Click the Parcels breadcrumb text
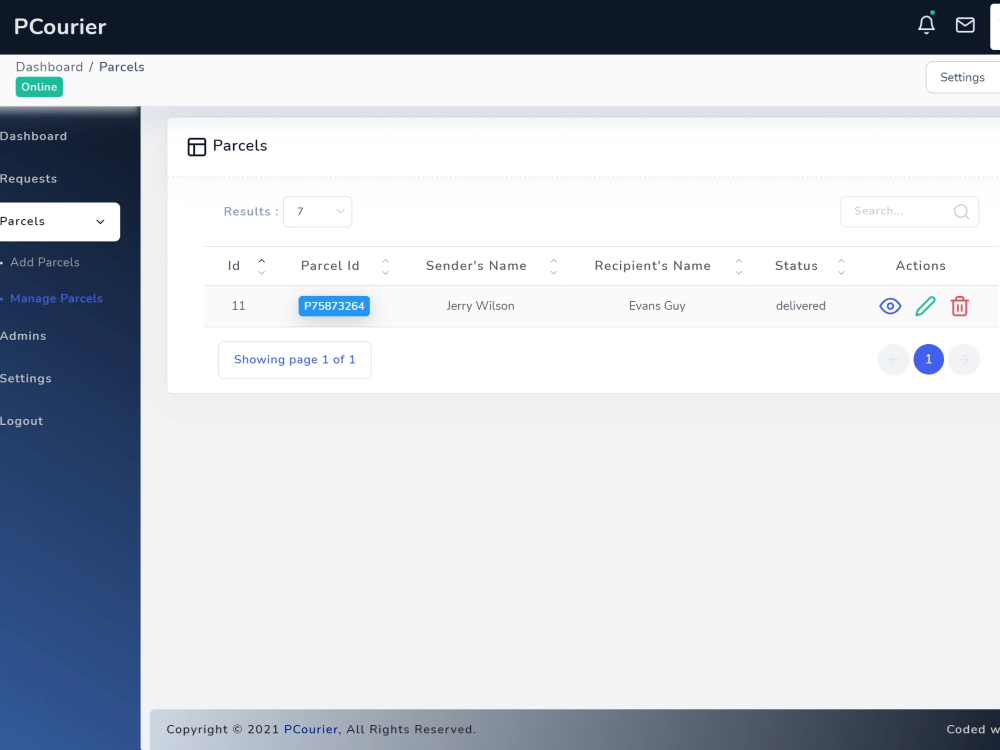This screenshot has width=1000, height=750. (x=121, y=67)
